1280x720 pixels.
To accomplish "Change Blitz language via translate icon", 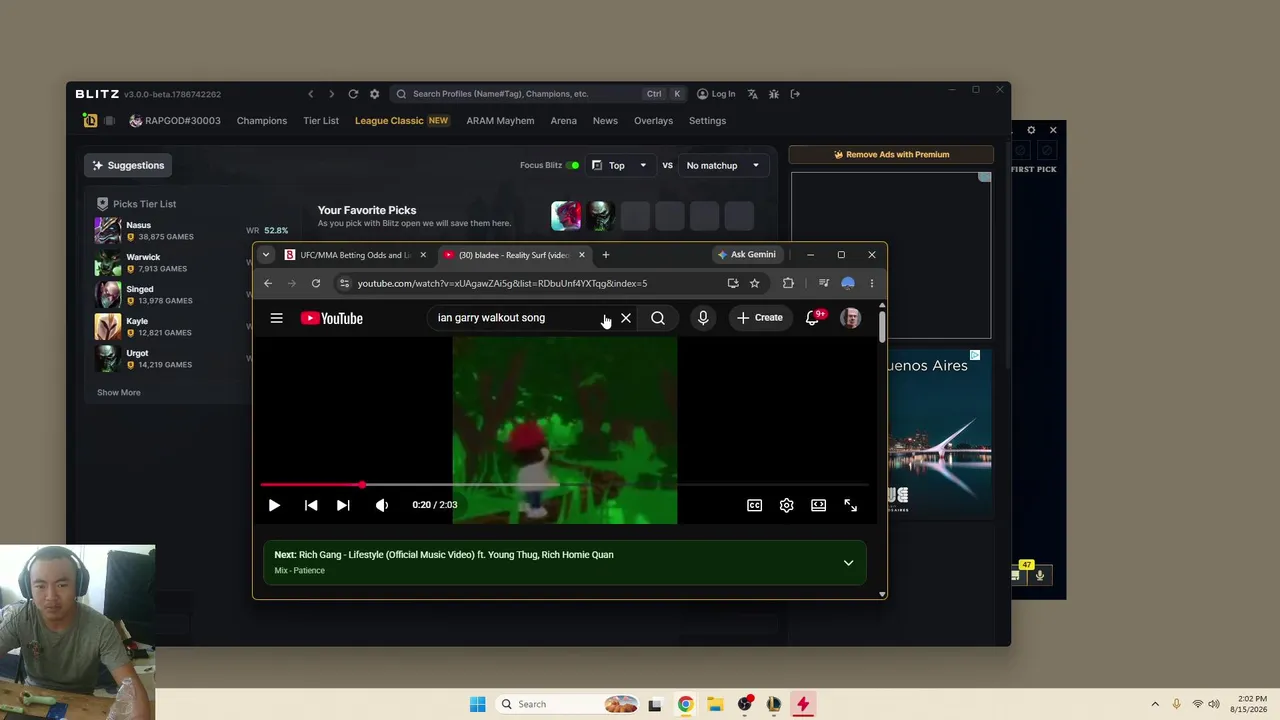I will tap(752, 94).
